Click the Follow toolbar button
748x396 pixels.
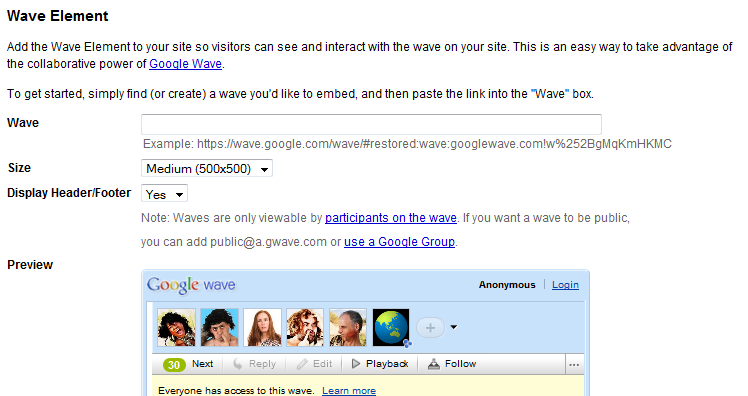point(452,364)
